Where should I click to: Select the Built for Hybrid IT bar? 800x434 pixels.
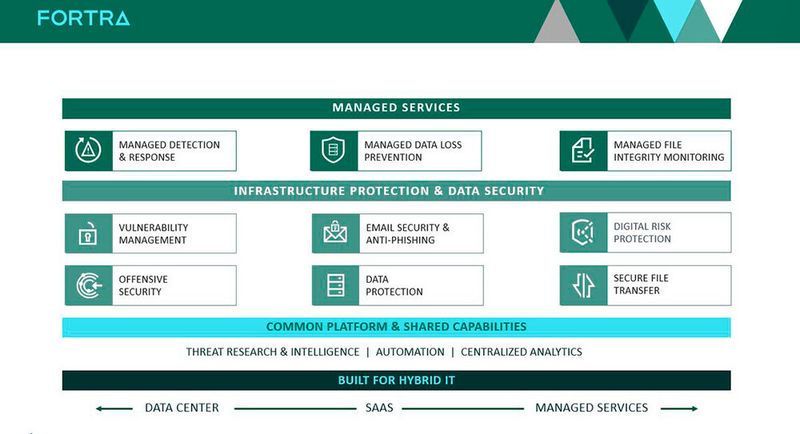396,380
